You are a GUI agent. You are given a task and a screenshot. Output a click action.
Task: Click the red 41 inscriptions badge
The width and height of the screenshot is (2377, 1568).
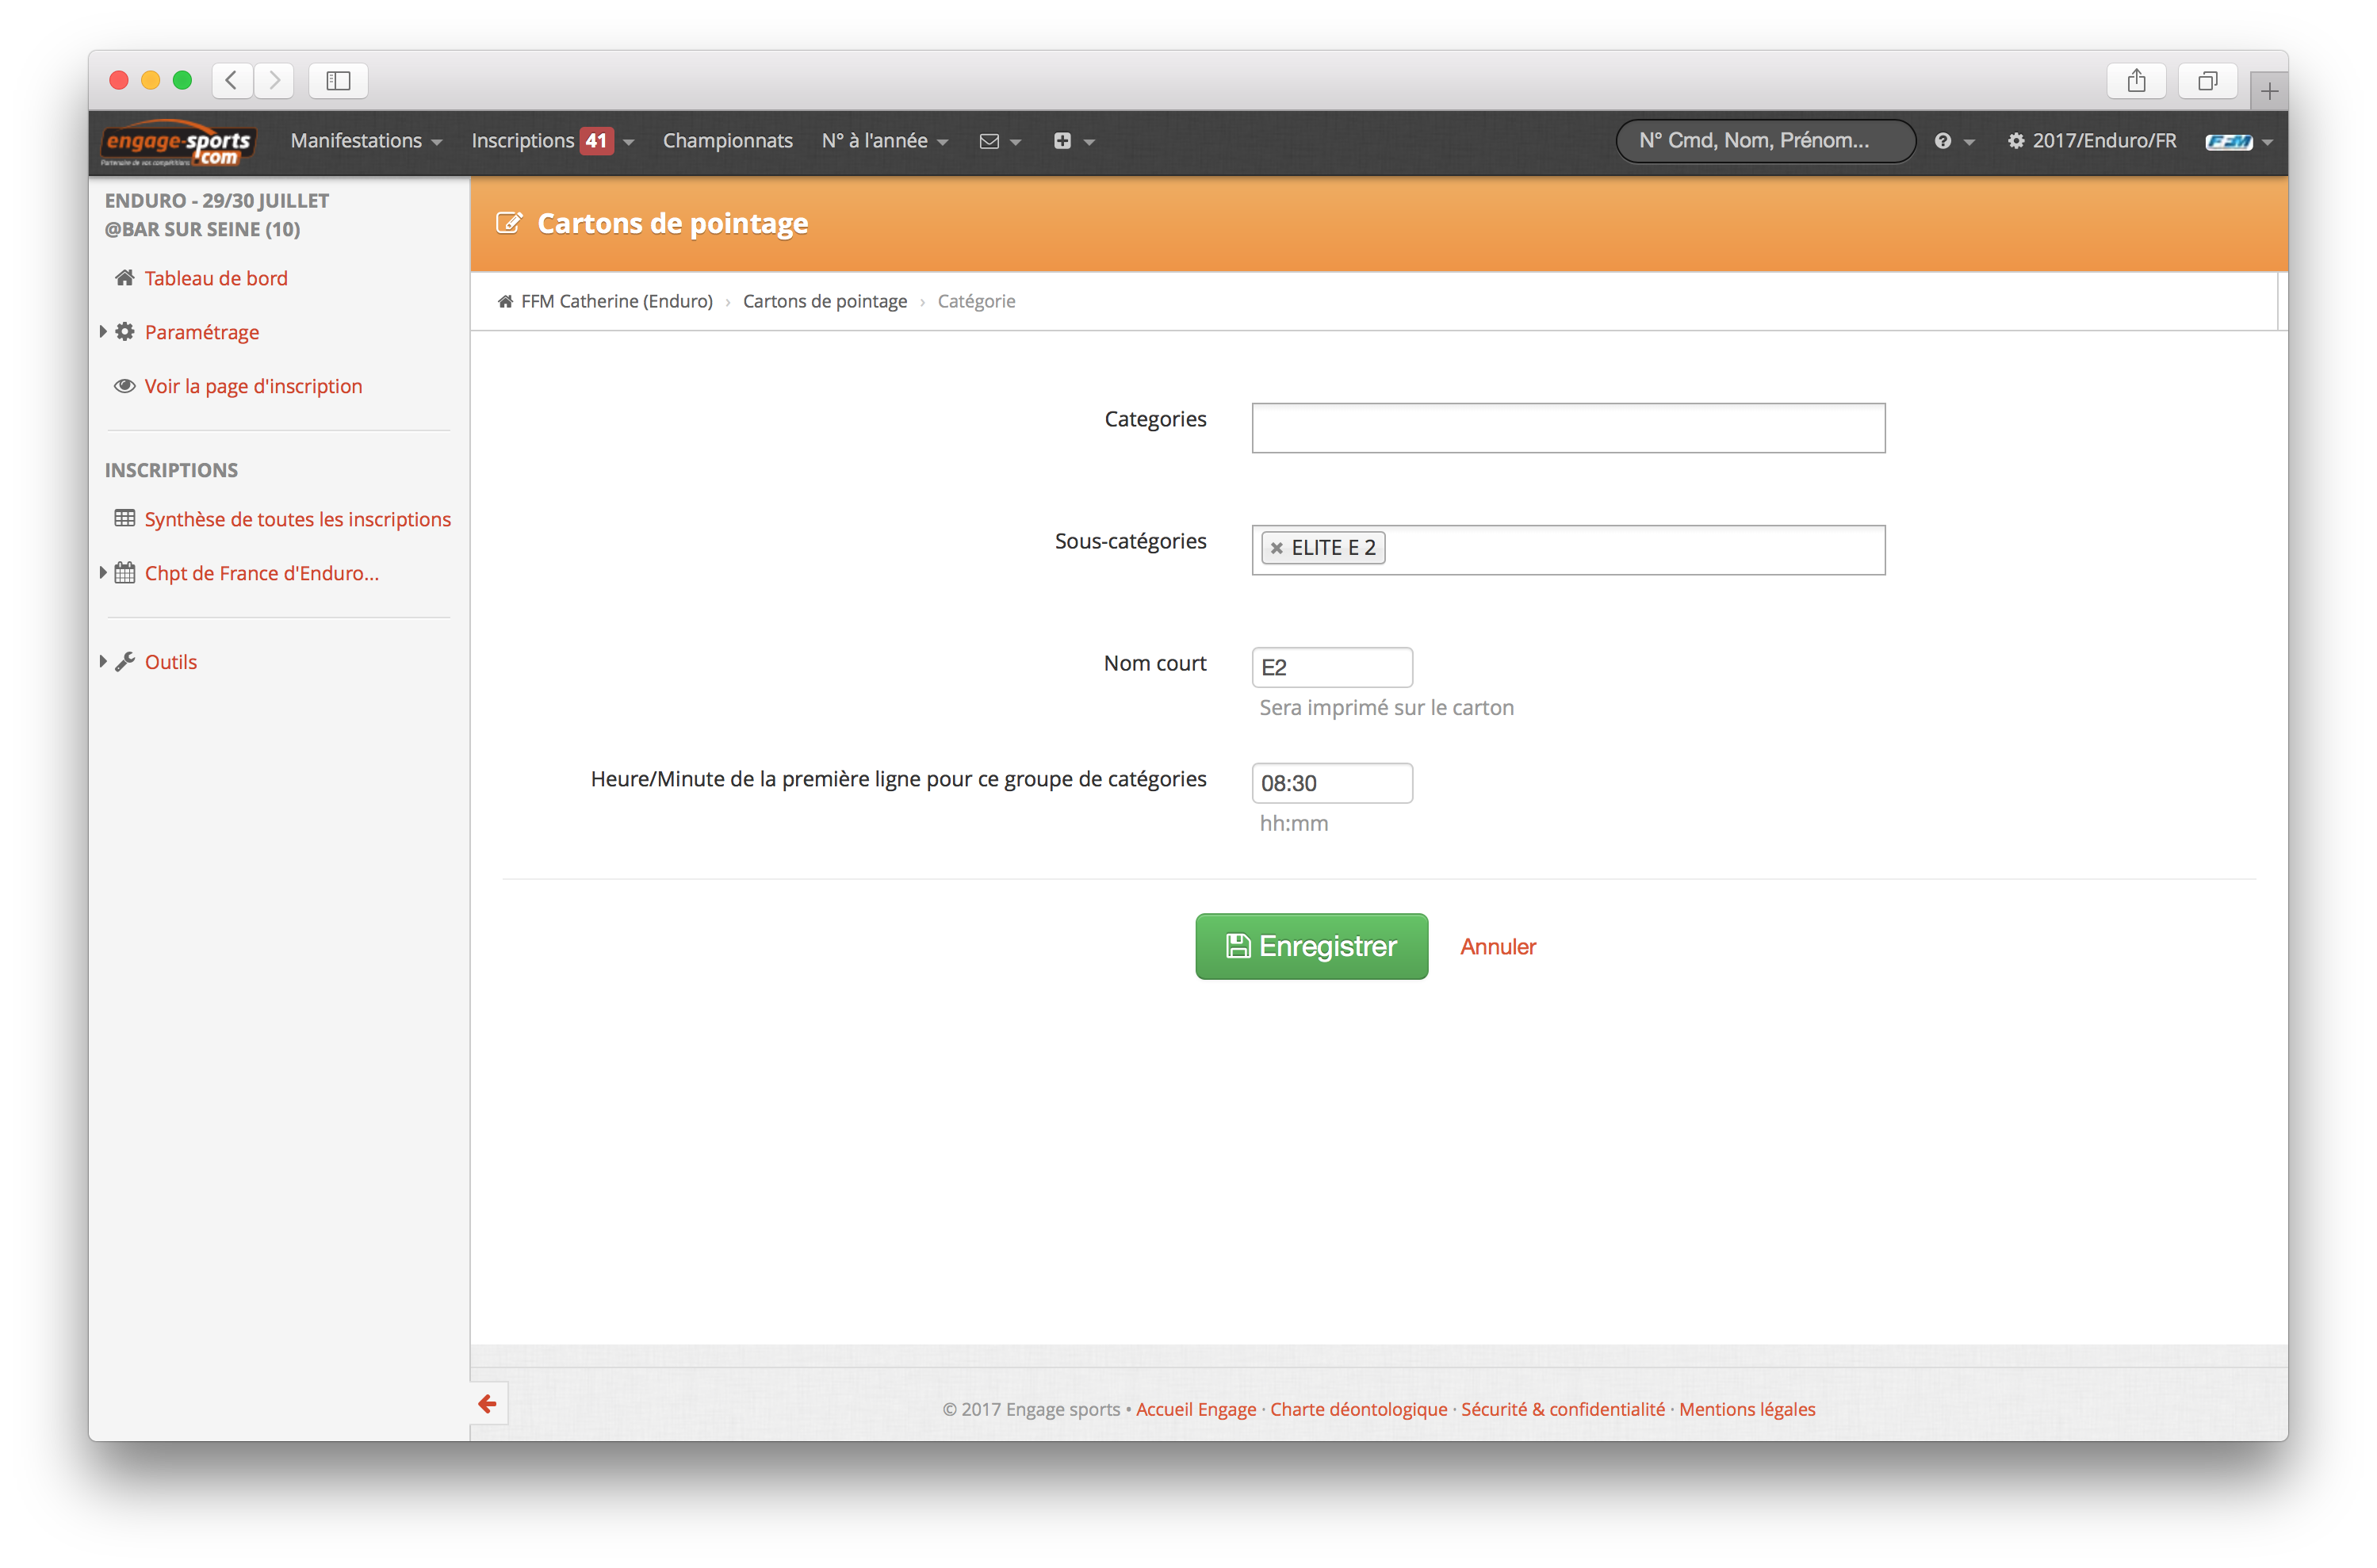click(596, 141)
